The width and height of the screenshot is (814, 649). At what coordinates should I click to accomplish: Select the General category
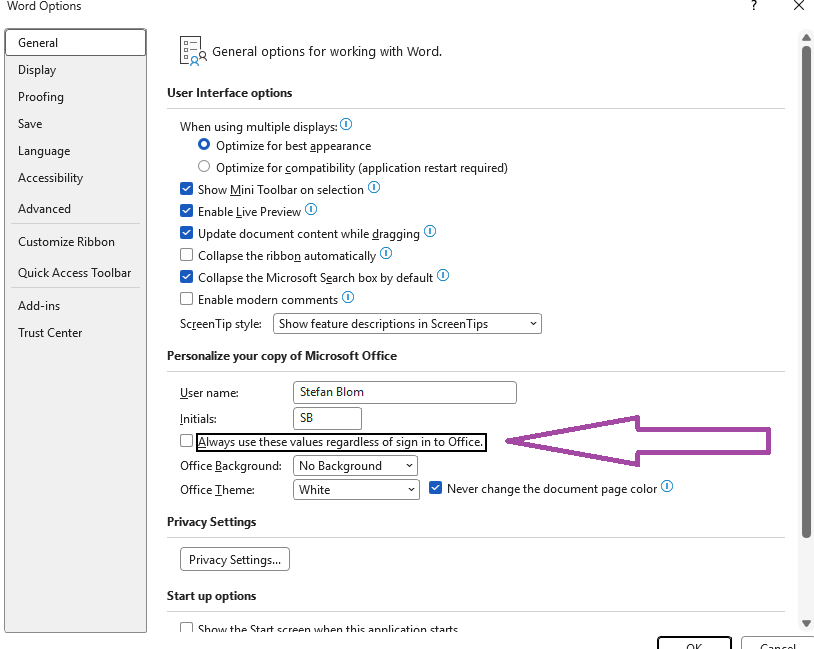(x=76, y=43)
